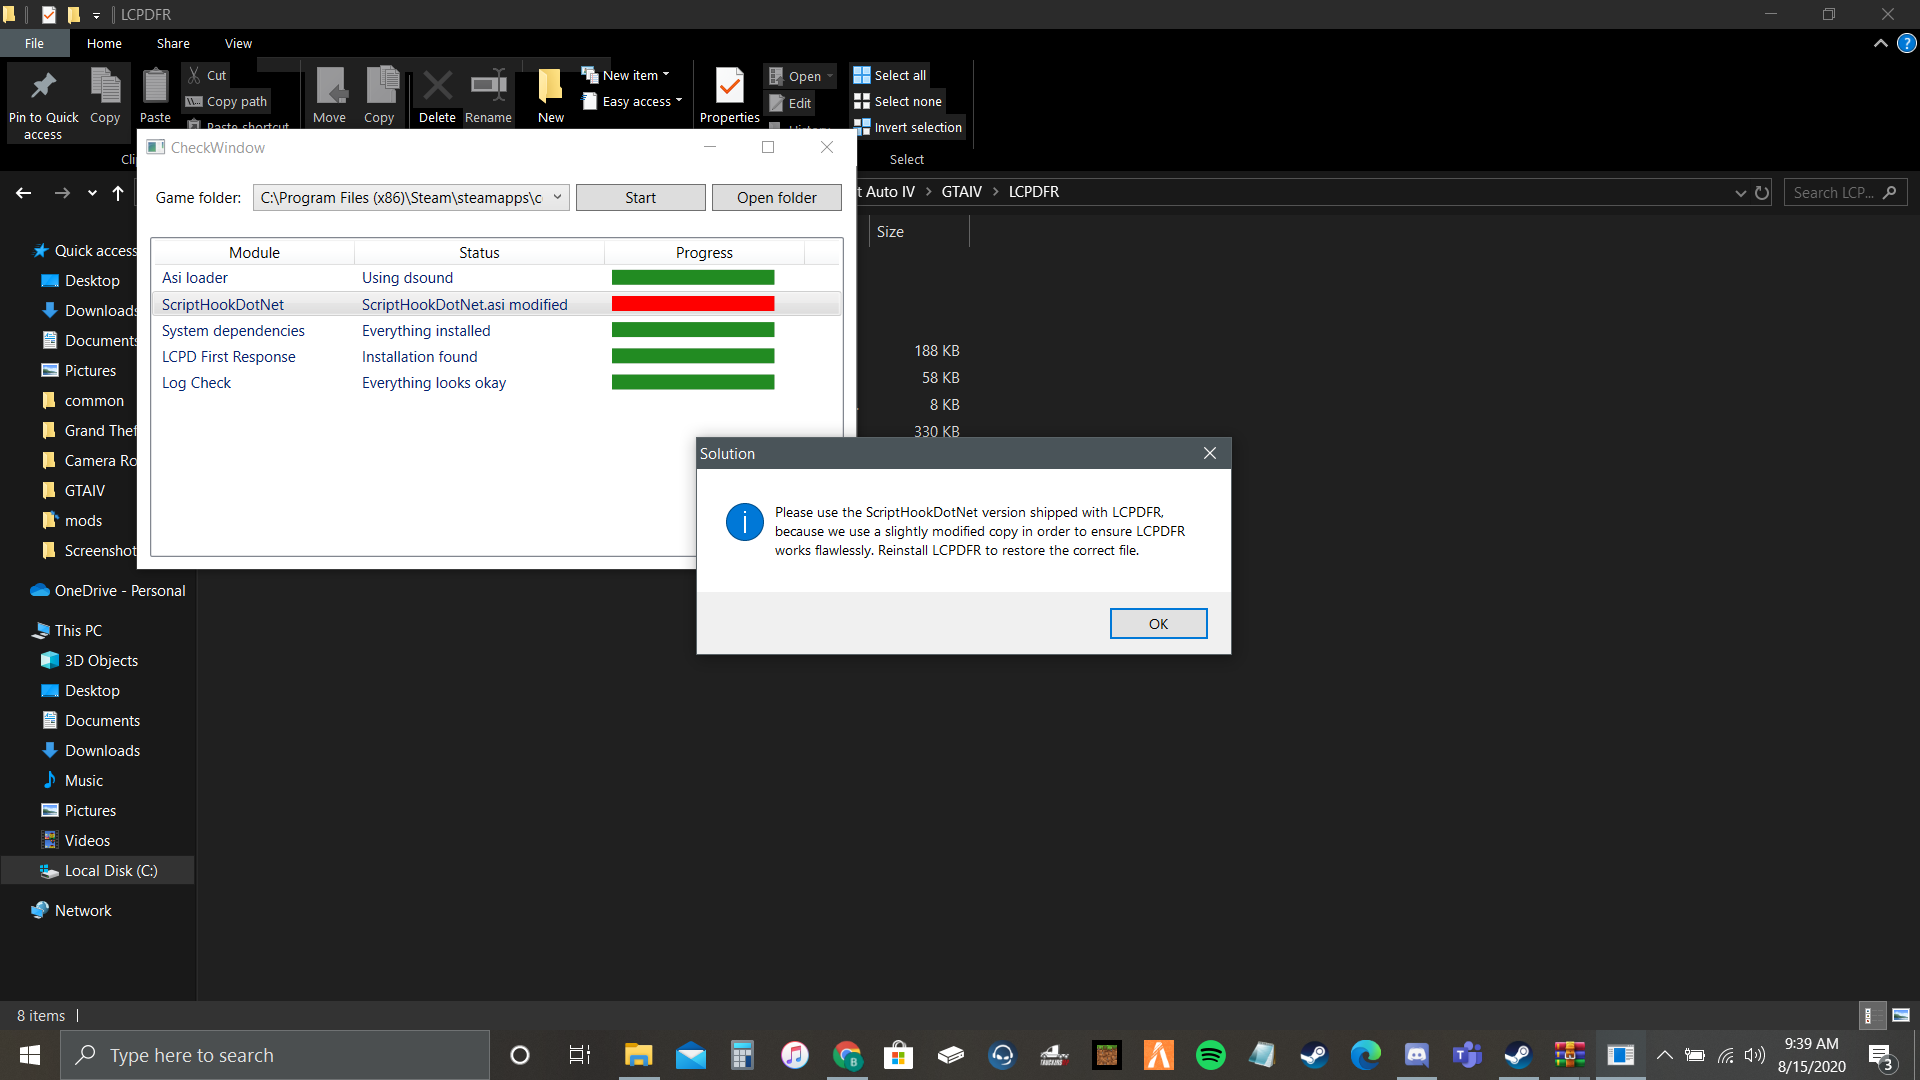Click the Open folder button
The image size is (1920, 1080).
pos(776,197)
